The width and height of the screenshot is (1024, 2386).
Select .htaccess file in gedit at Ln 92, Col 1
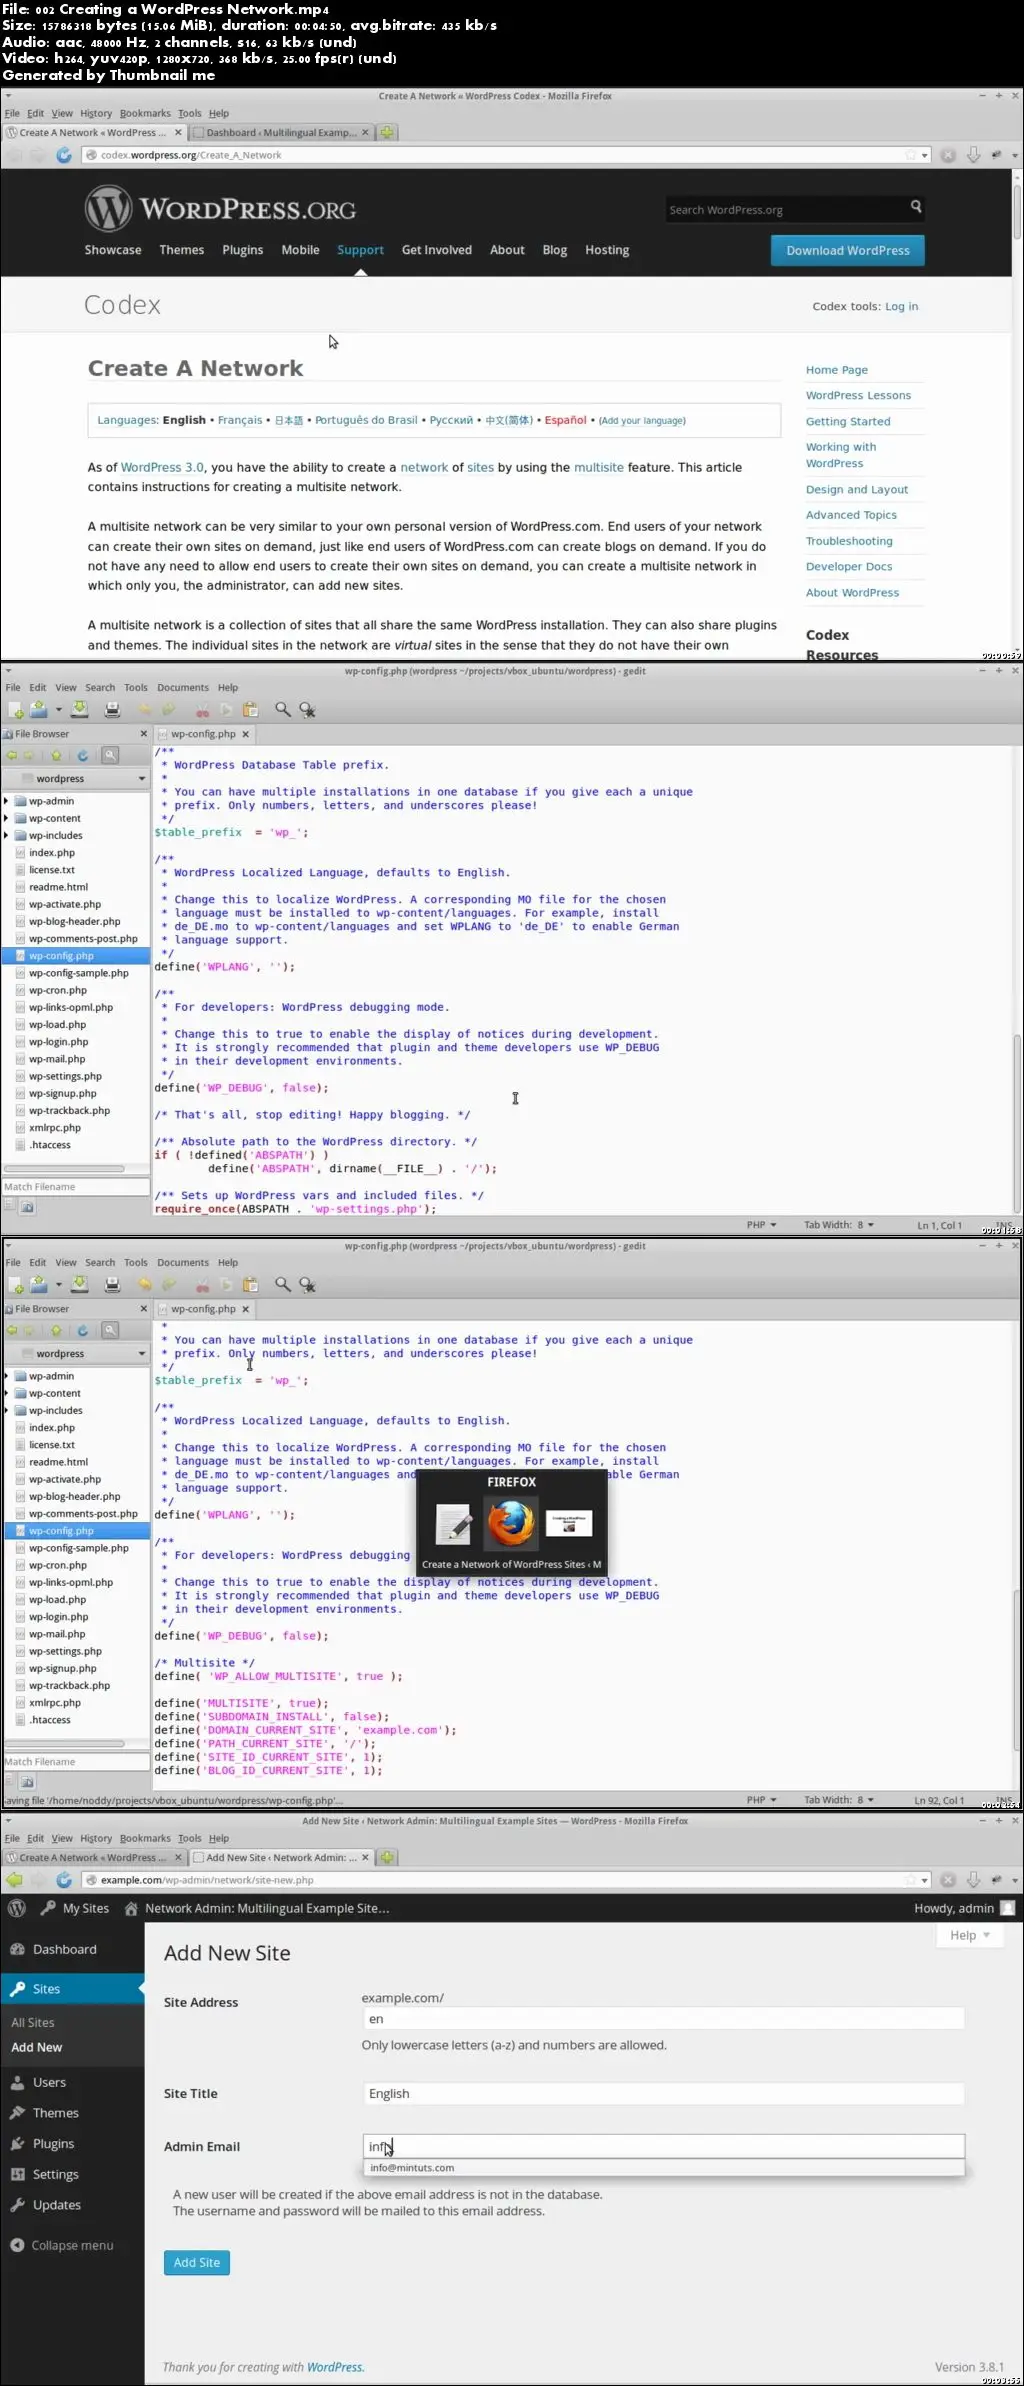pyautogui.click(x=50, y=1720)
